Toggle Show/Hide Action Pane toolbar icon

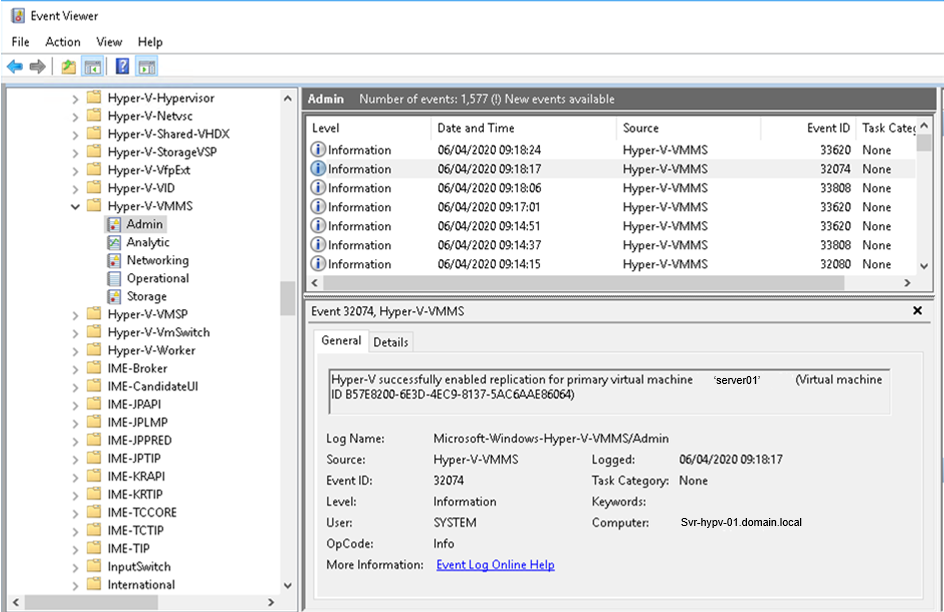pos(146,67)
